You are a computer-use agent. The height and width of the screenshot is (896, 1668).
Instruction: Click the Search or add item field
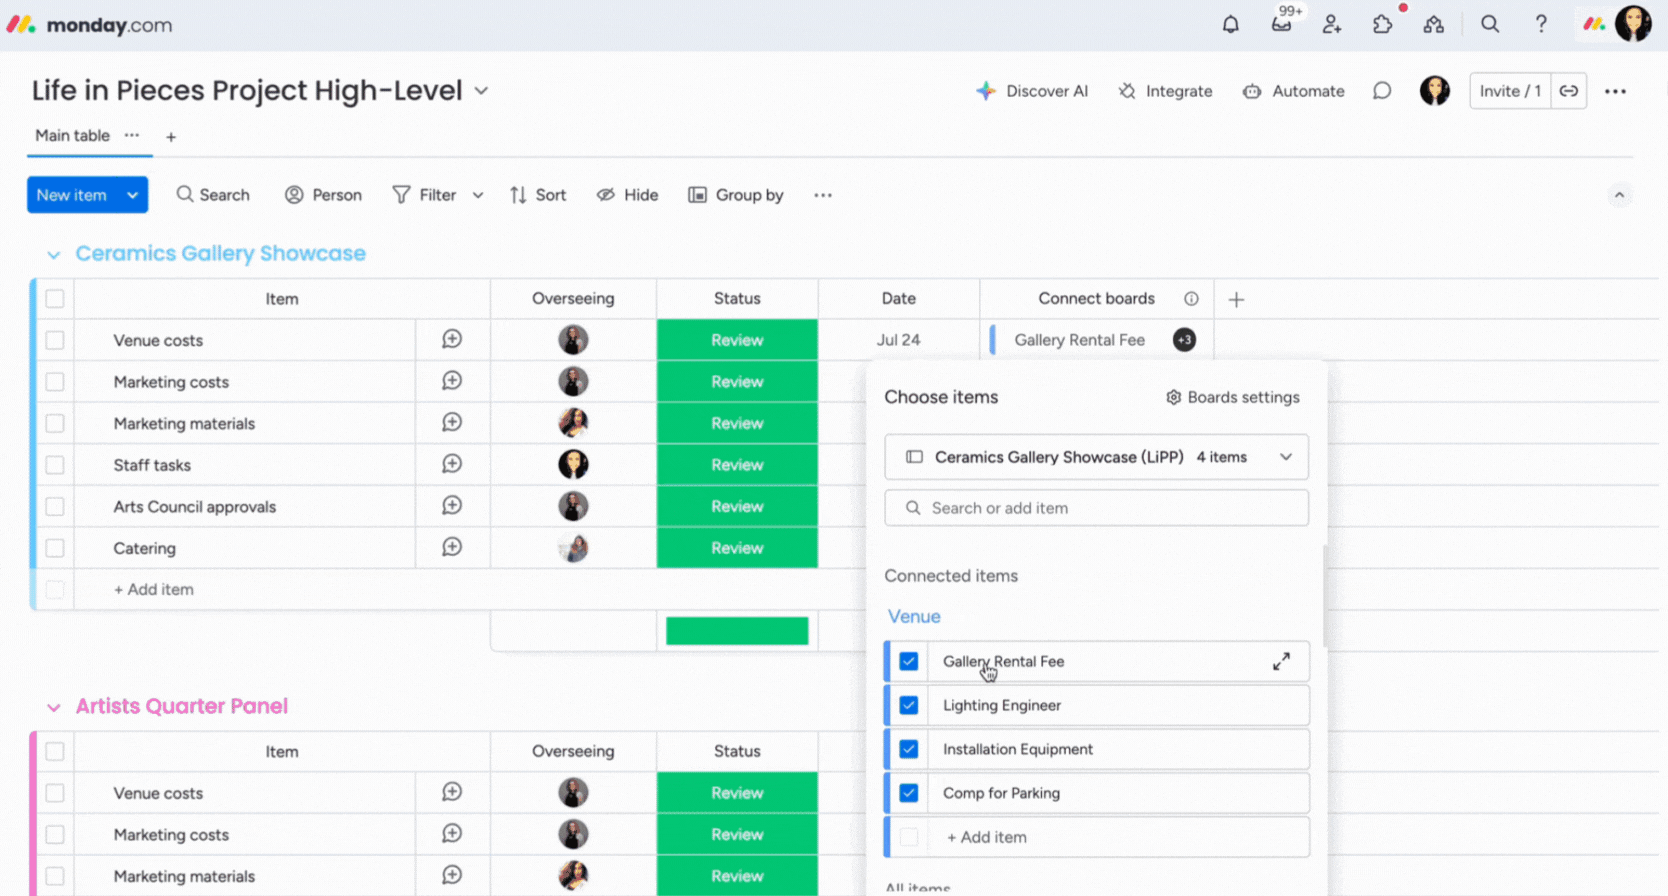point(1096,508)
